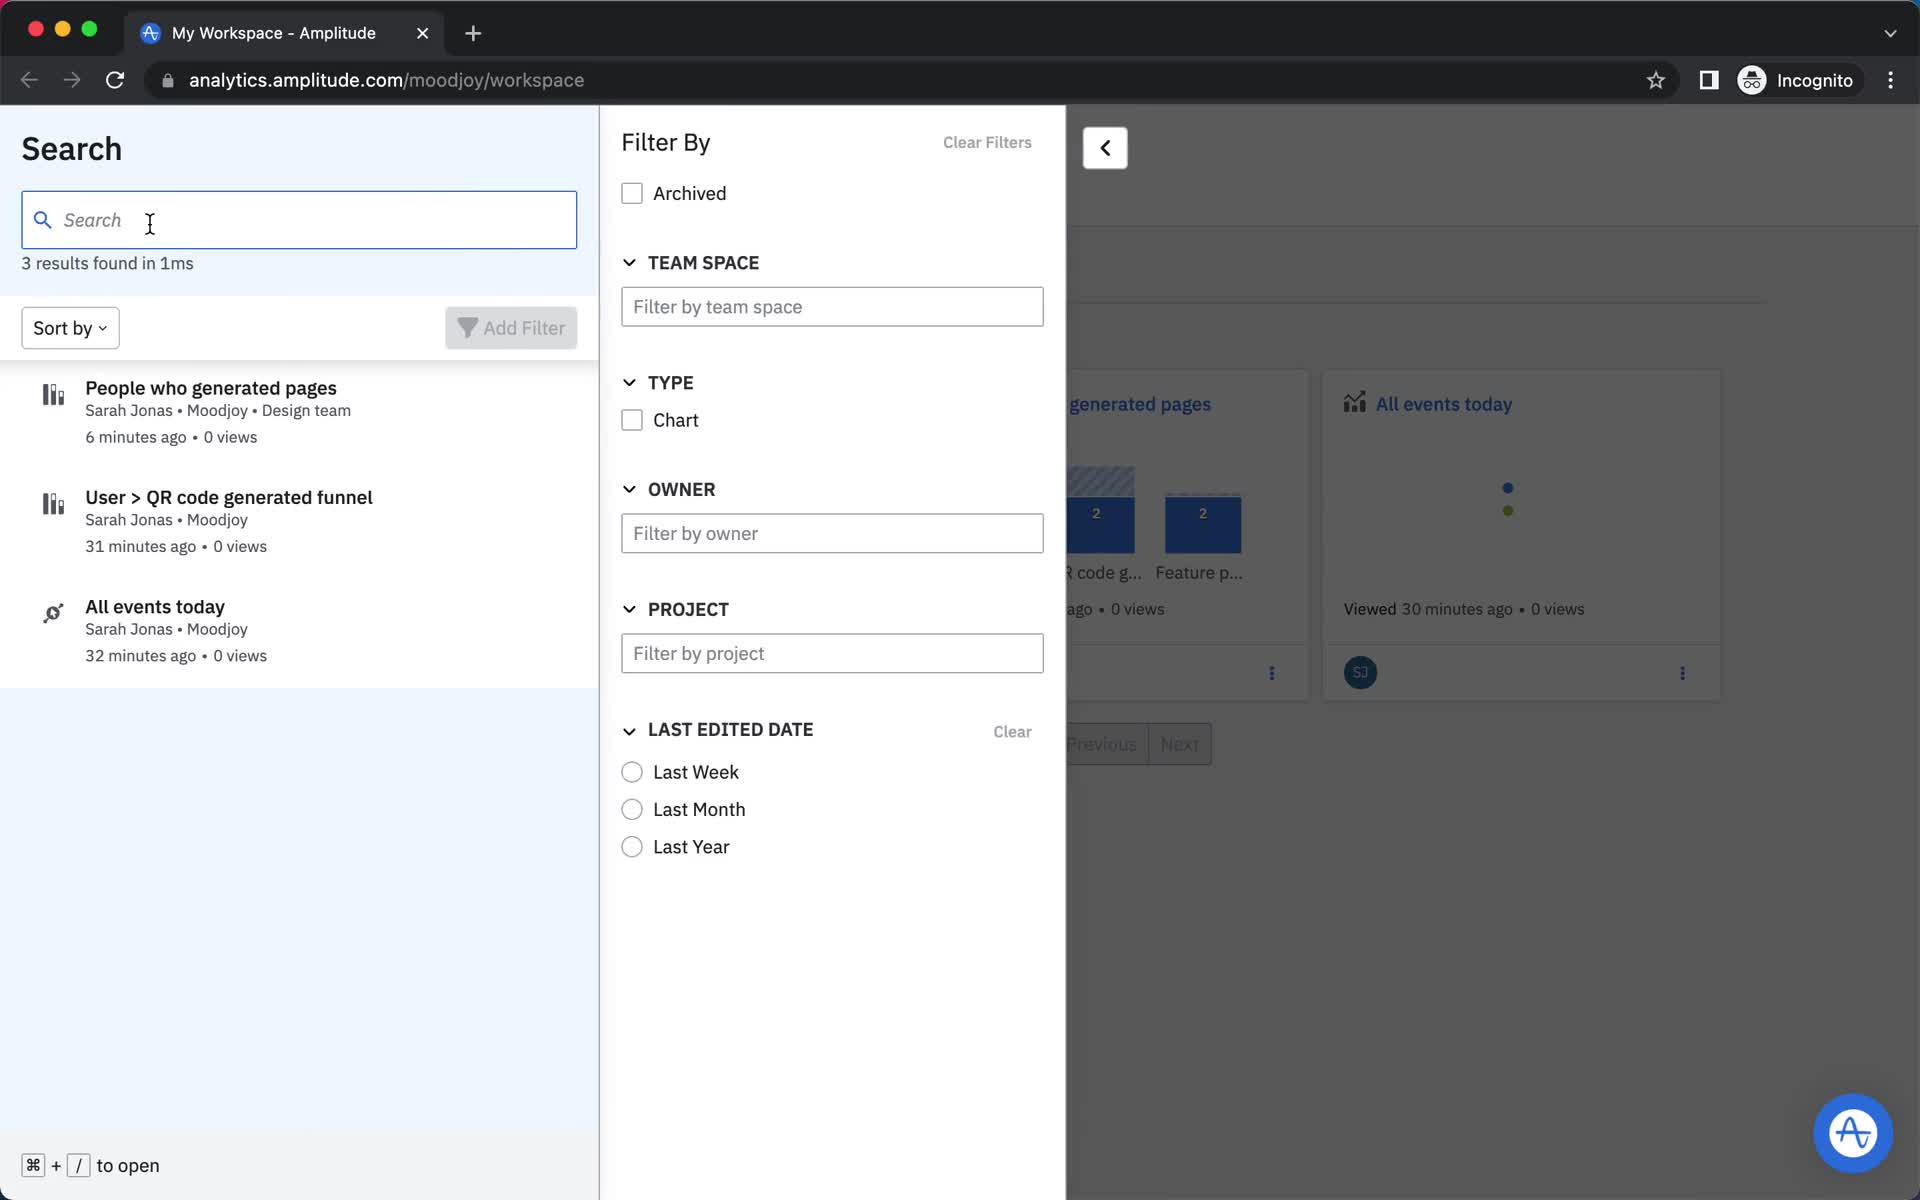Enable the Chart type filter checkbox

click(632, 419)
